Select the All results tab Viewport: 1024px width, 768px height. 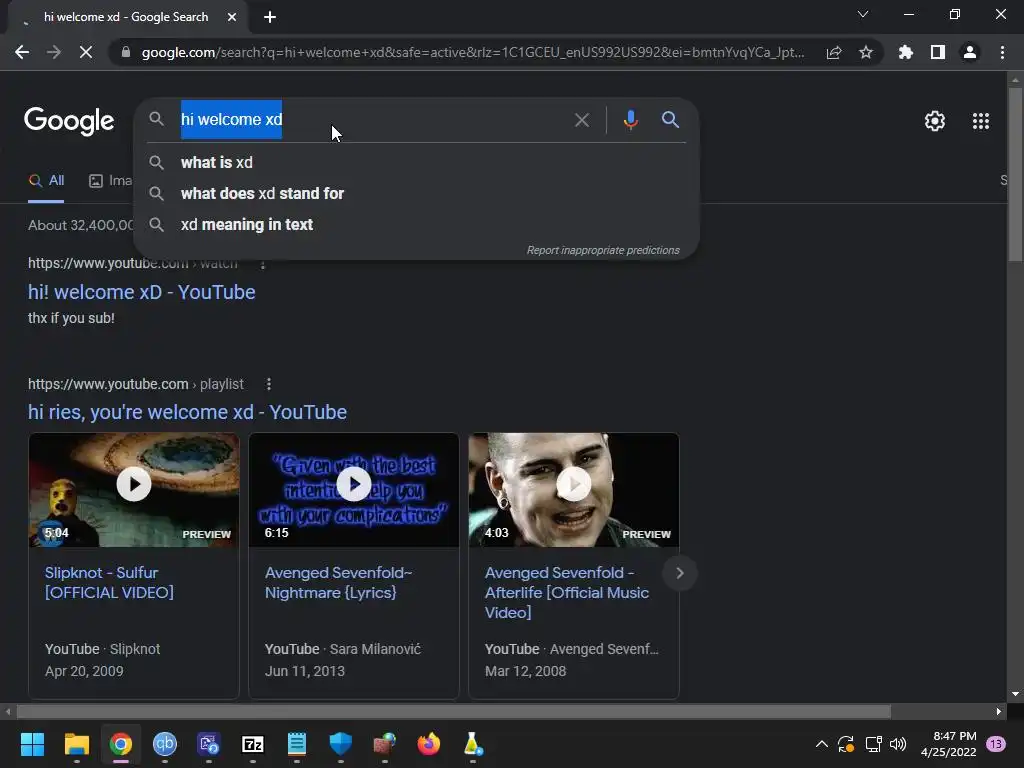click(47, 181)
